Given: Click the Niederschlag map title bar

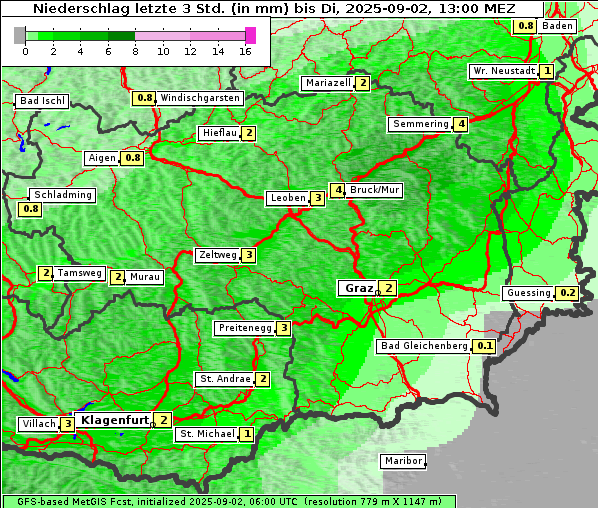Looking at the screenshot, I should point(272,8).
